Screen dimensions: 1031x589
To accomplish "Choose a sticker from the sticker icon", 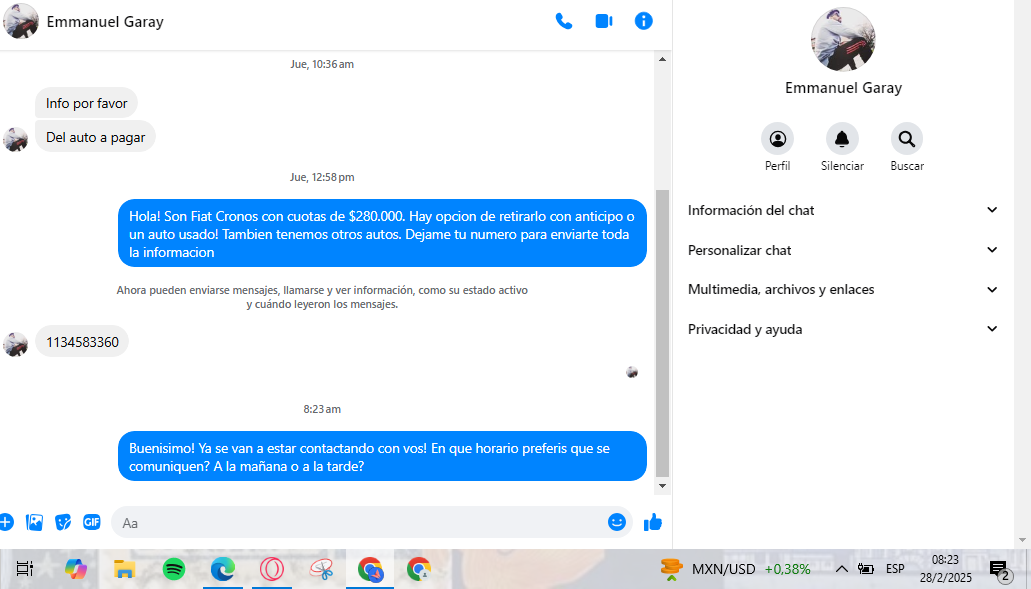I will pyautogui.click(x=63, y=522).
